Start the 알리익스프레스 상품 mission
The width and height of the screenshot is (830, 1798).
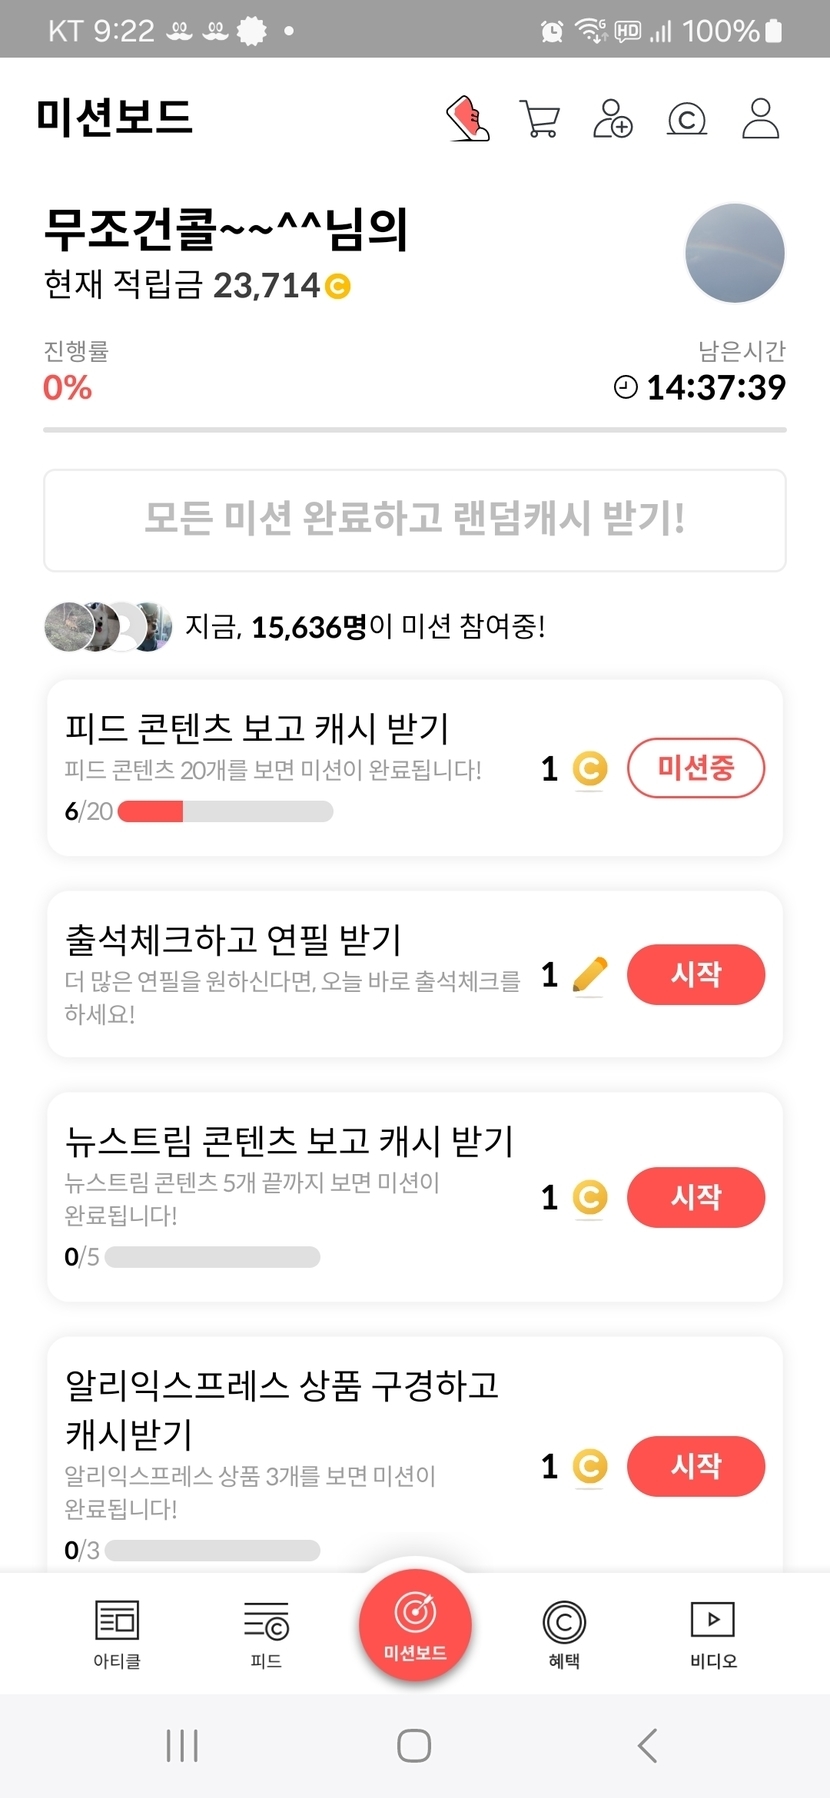[x=695, y=1466]
